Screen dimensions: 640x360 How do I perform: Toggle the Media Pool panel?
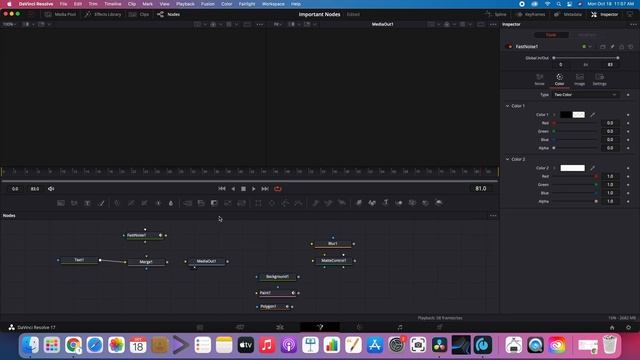(60, 14)
